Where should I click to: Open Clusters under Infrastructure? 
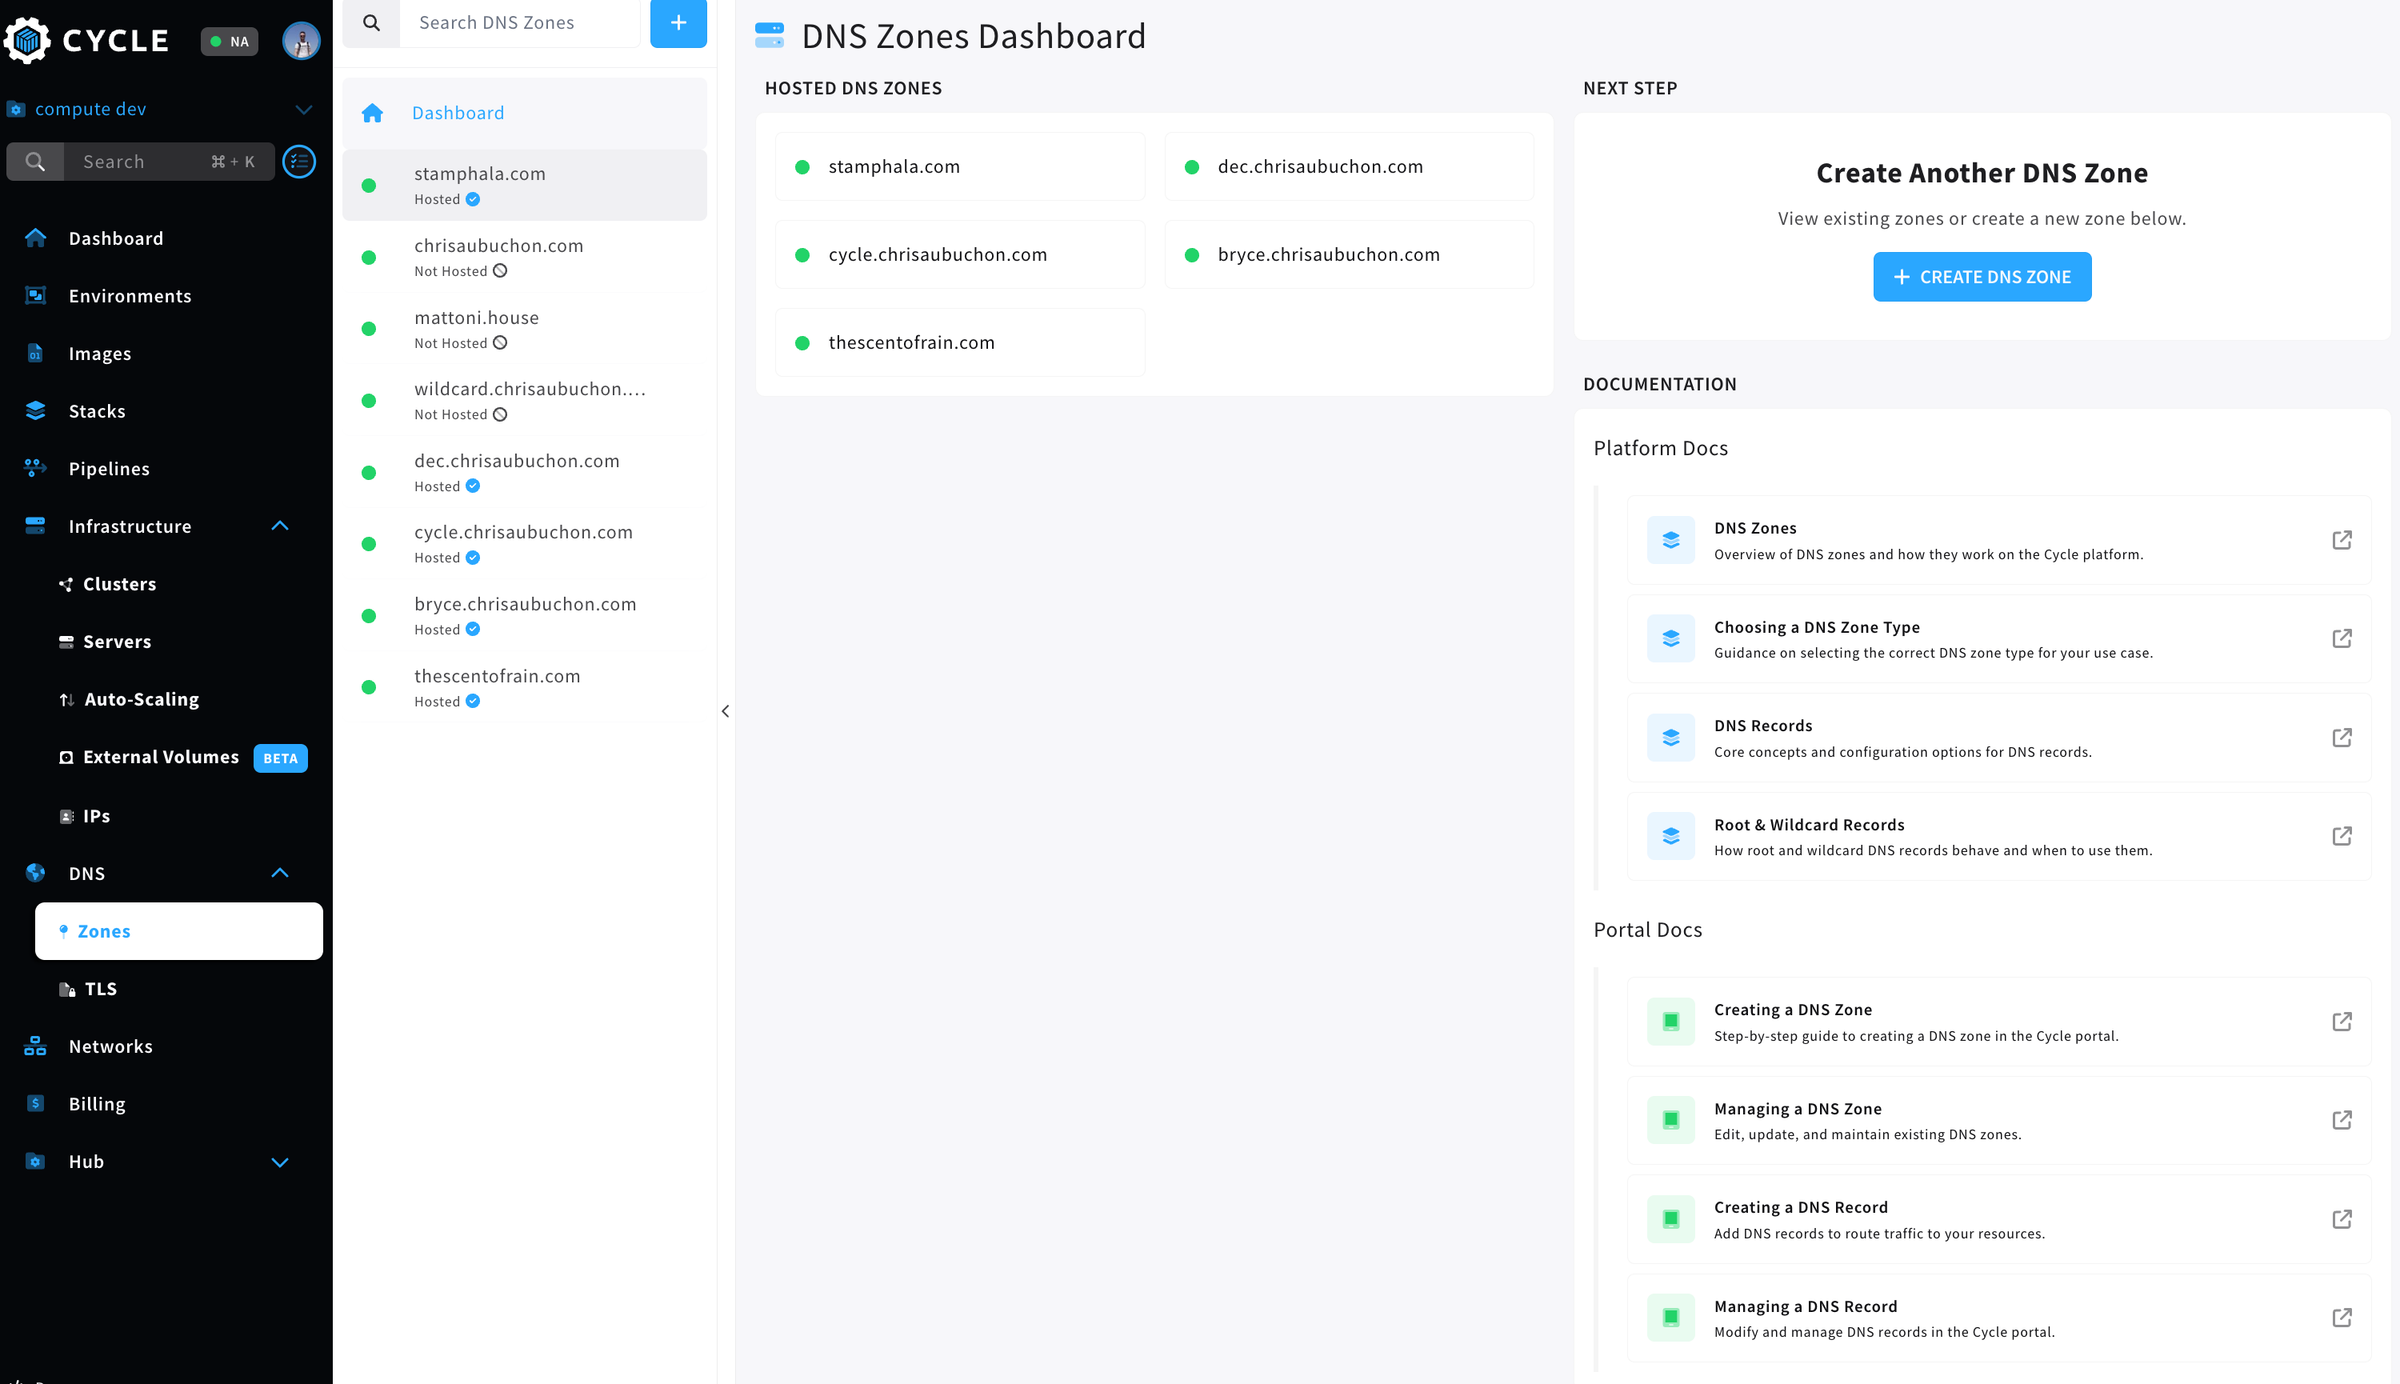pyautogui.click(x=119, y=584)
